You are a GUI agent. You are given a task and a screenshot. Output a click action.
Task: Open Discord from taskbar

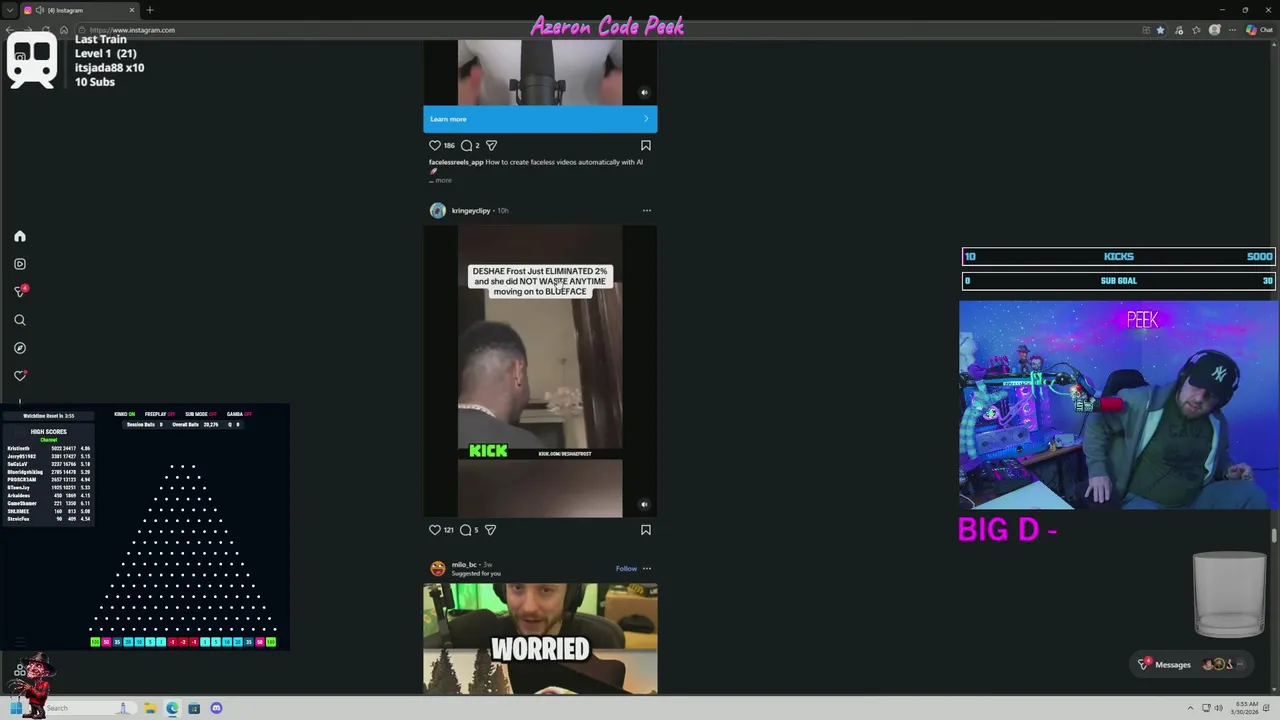pyautogui.click(x=216, y=708)
